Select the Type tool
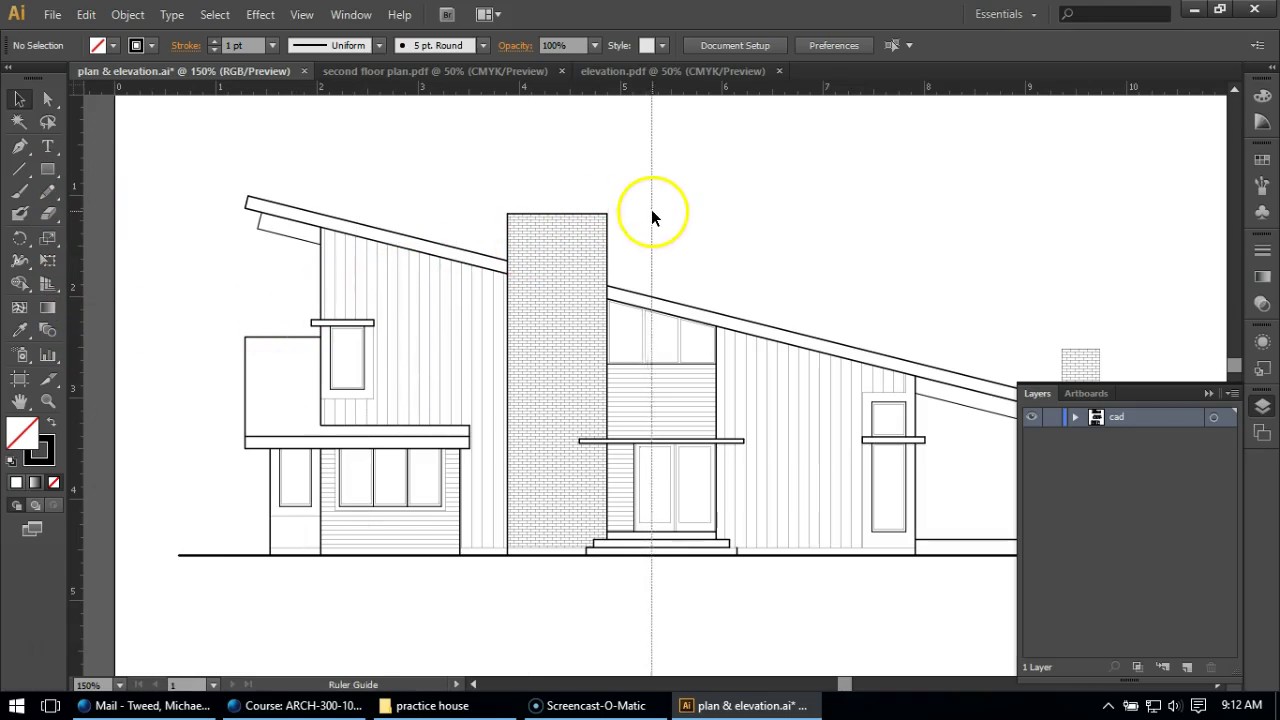Screen dimensions: 1280x720 point(48,146)
